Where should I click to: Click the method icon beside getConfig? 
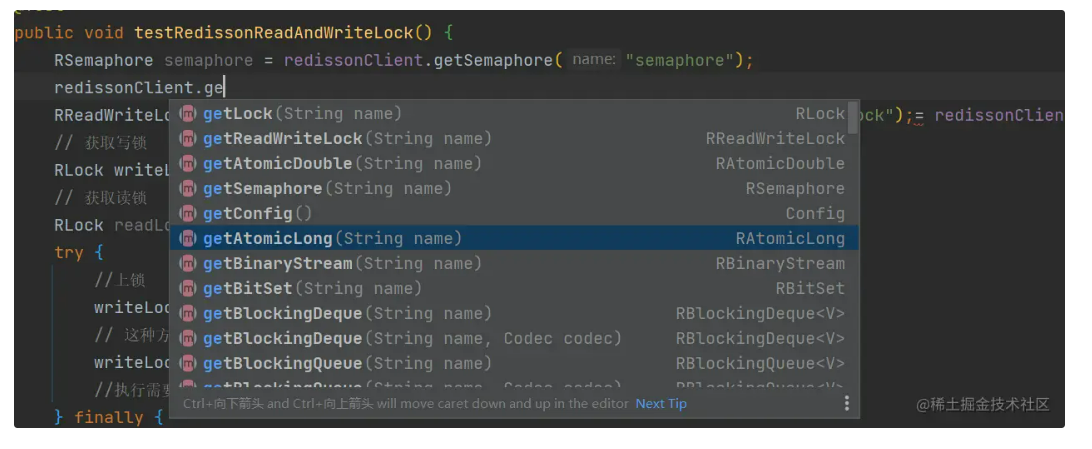click(x=187, y=214)
